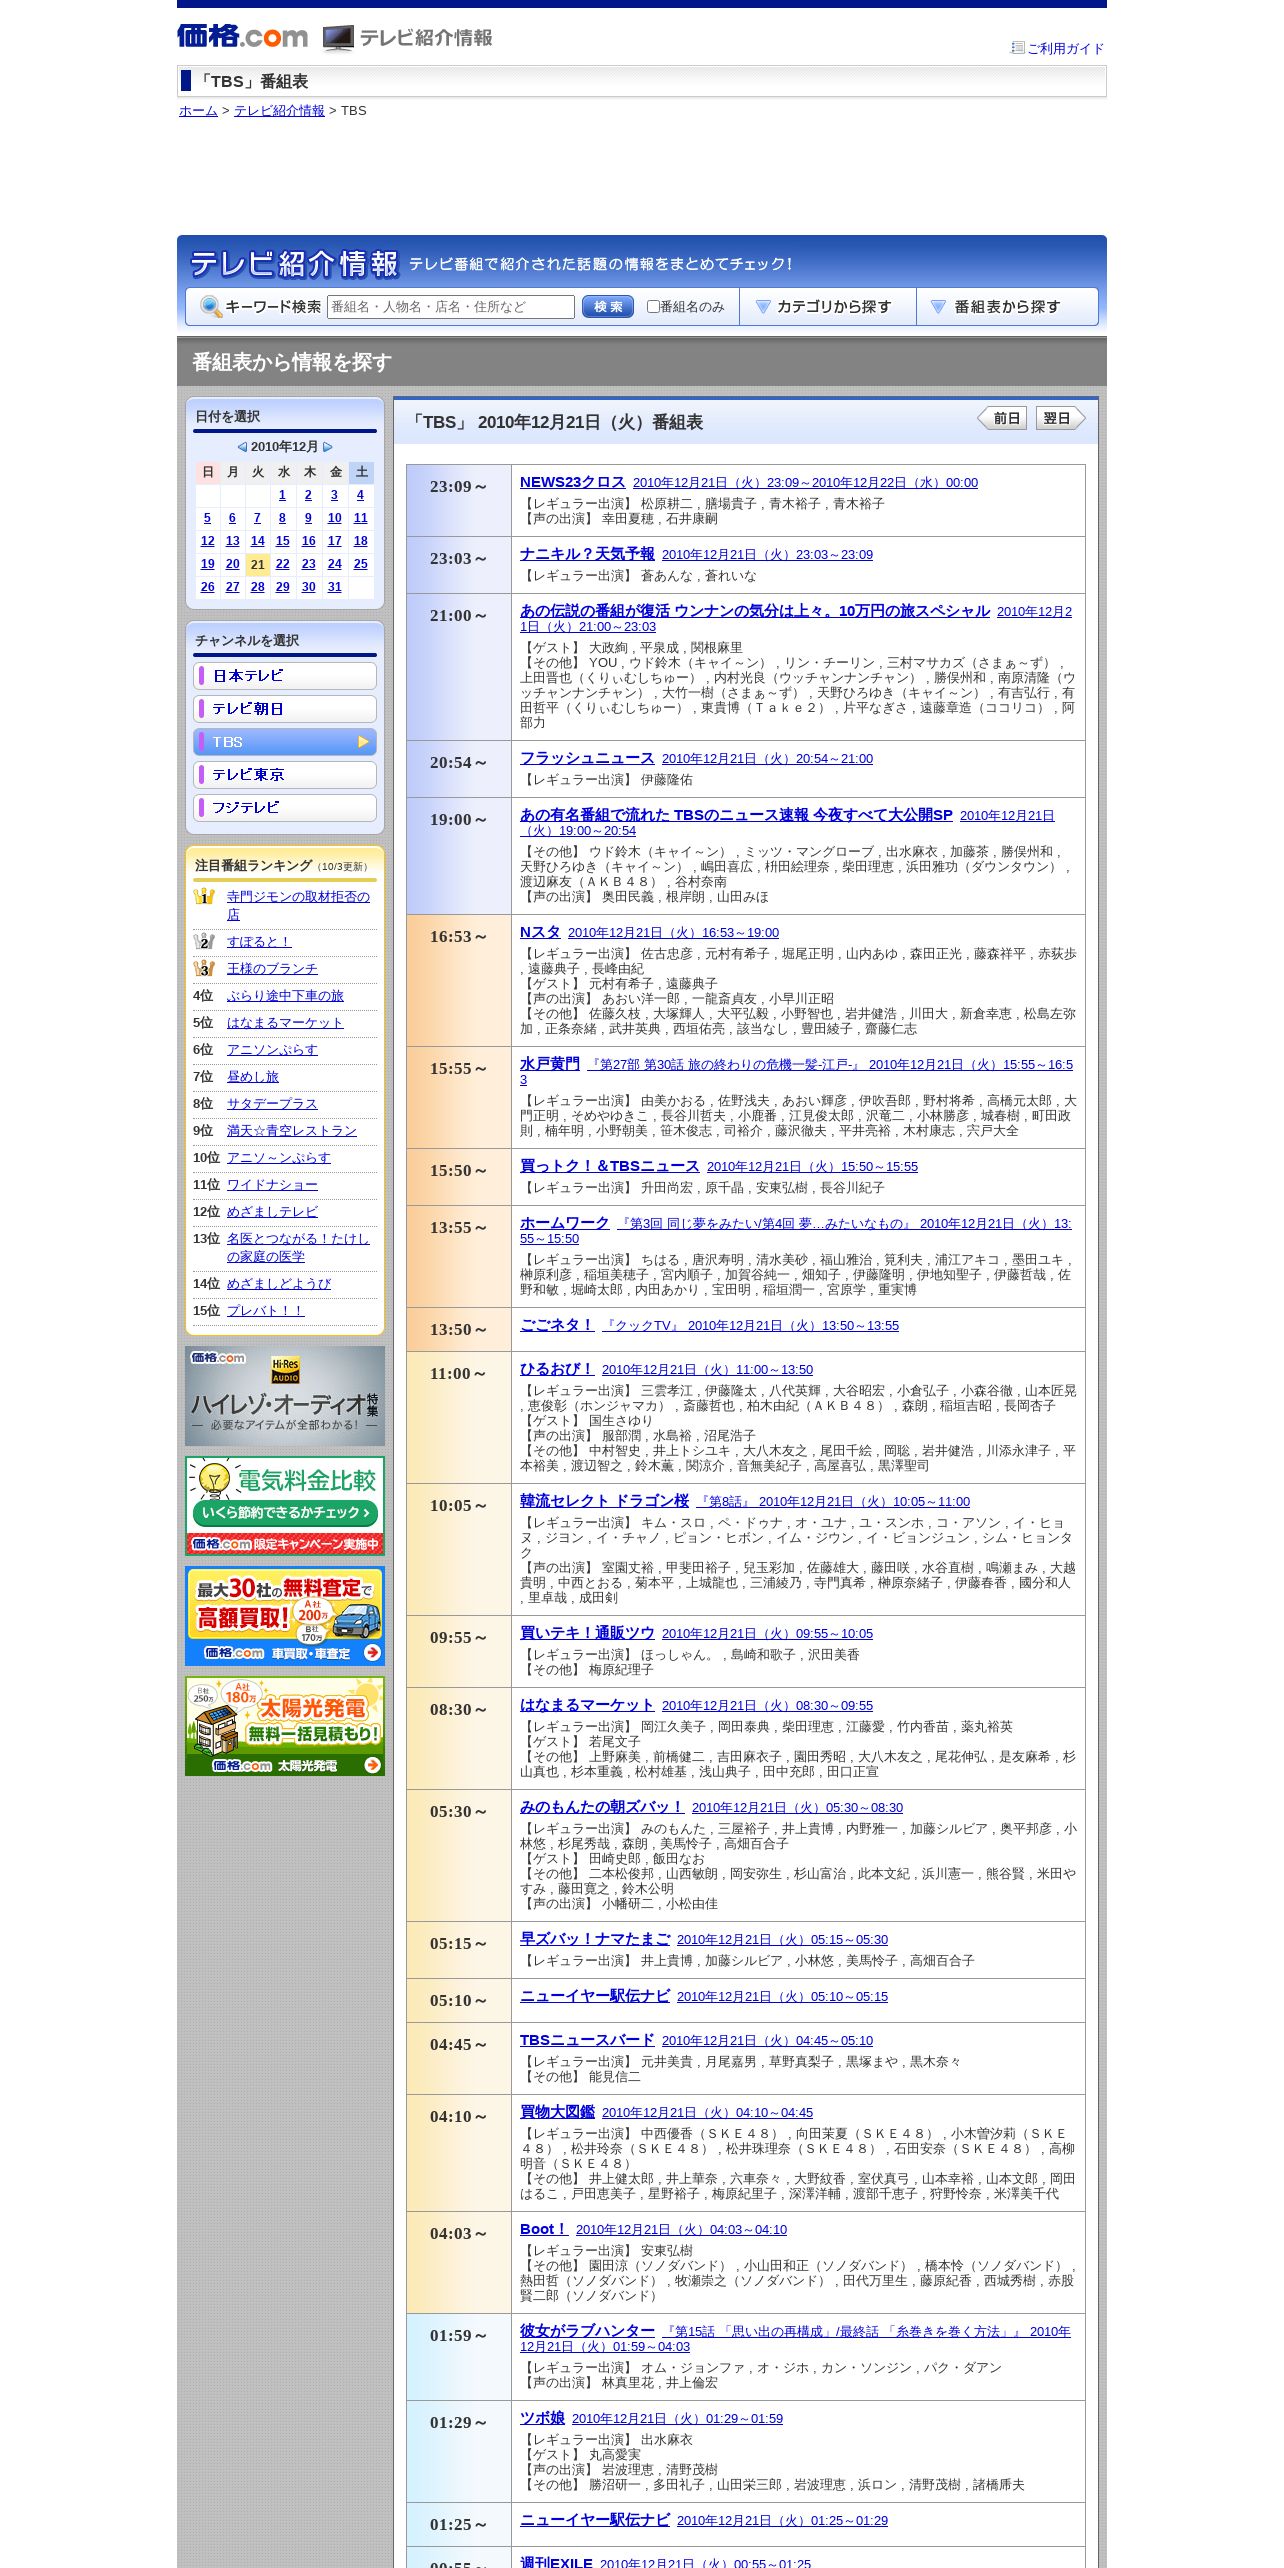Image resolution: width=1284 pixels, height=2568 pixels.
Task: Open the 買っトク！＆TBSニュース program link
Action: [609, 1166]
